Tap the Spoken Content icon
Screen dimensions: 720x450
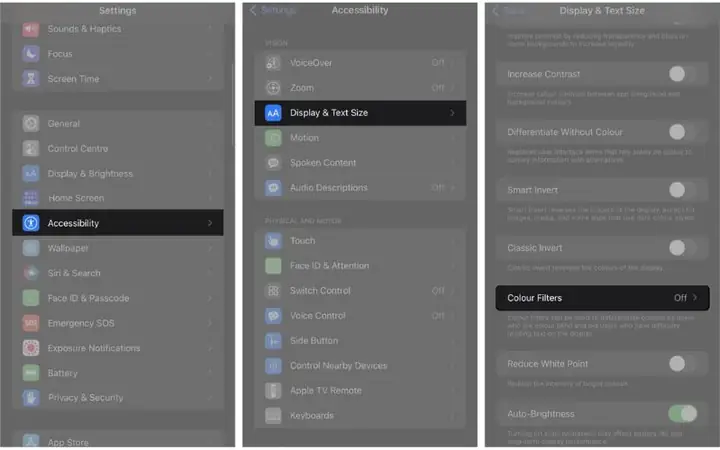click(x=273, y=163)
